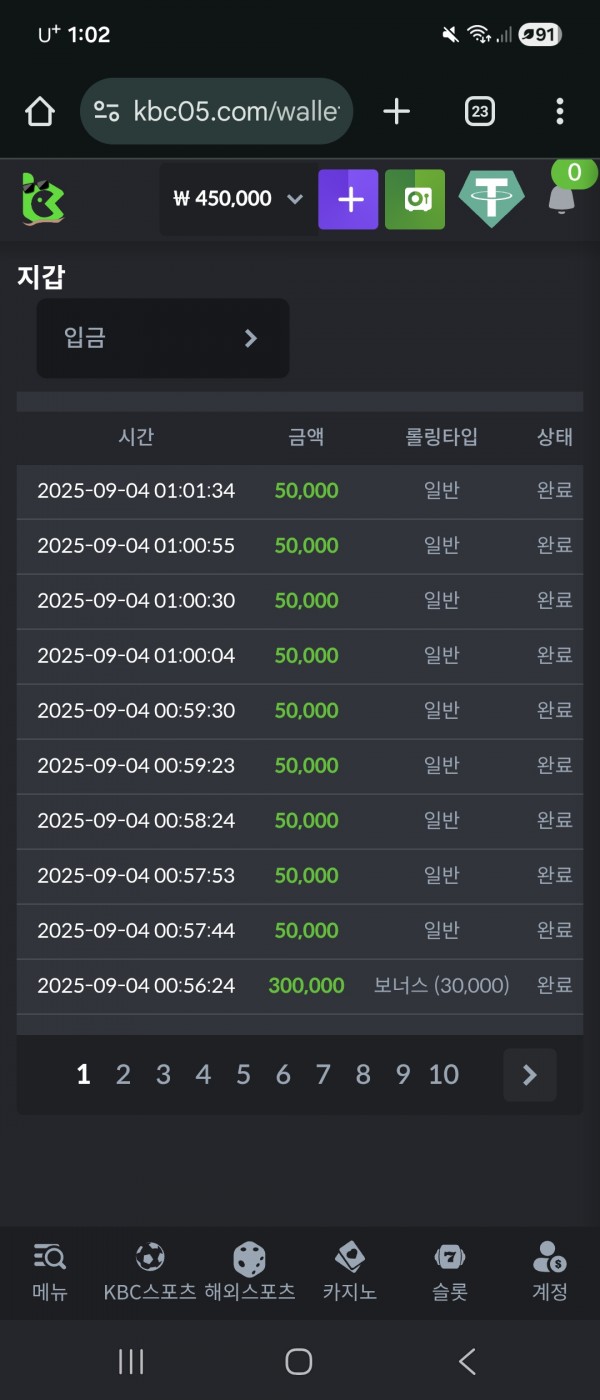Expand the ₩ 450,000 balance dropdown

point(238,199)
